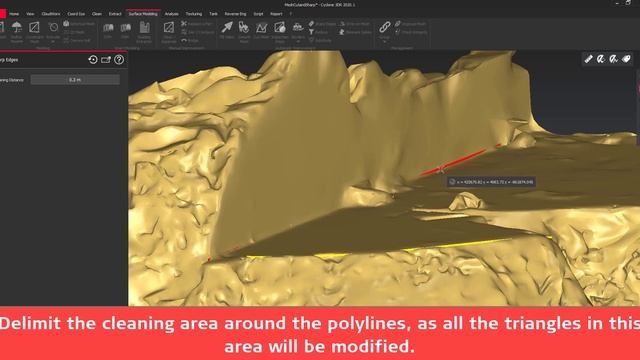The width and height of the screenshot is (640, 360).
Task: Click the Subdivide tool icon
Action: [311, 40]
